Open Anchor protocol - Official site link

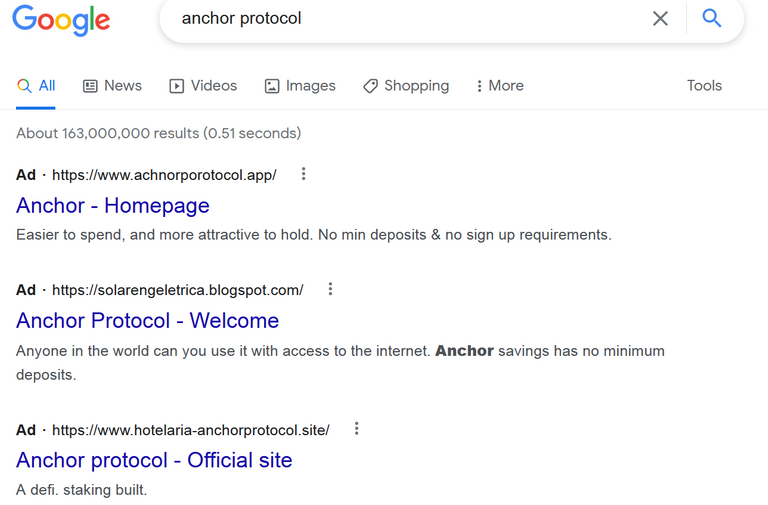(154, 460)
